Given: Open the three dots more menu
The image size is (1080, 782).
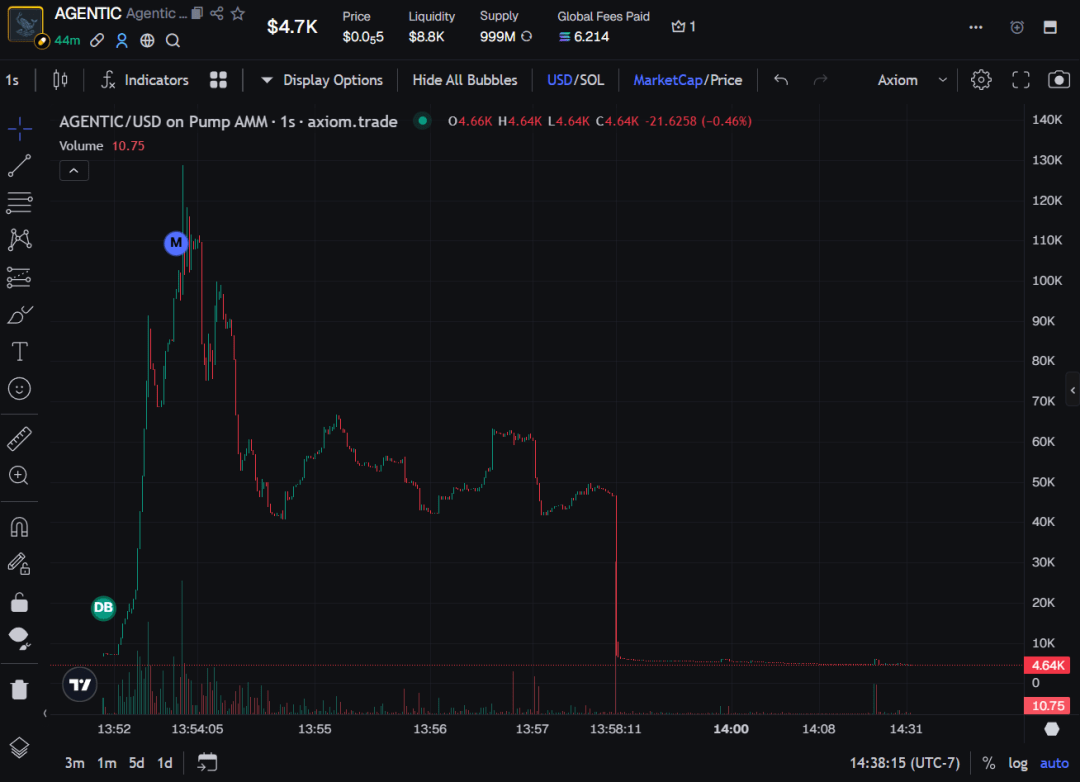Looking at the screenshot, I should point(976,28).
